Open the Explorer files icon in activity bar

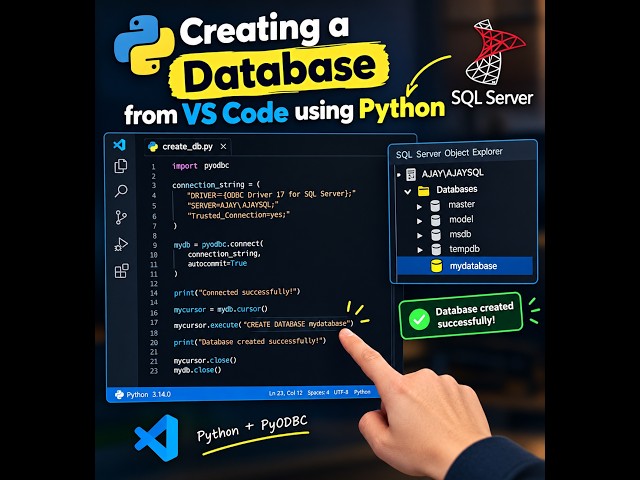coord(121,166)
